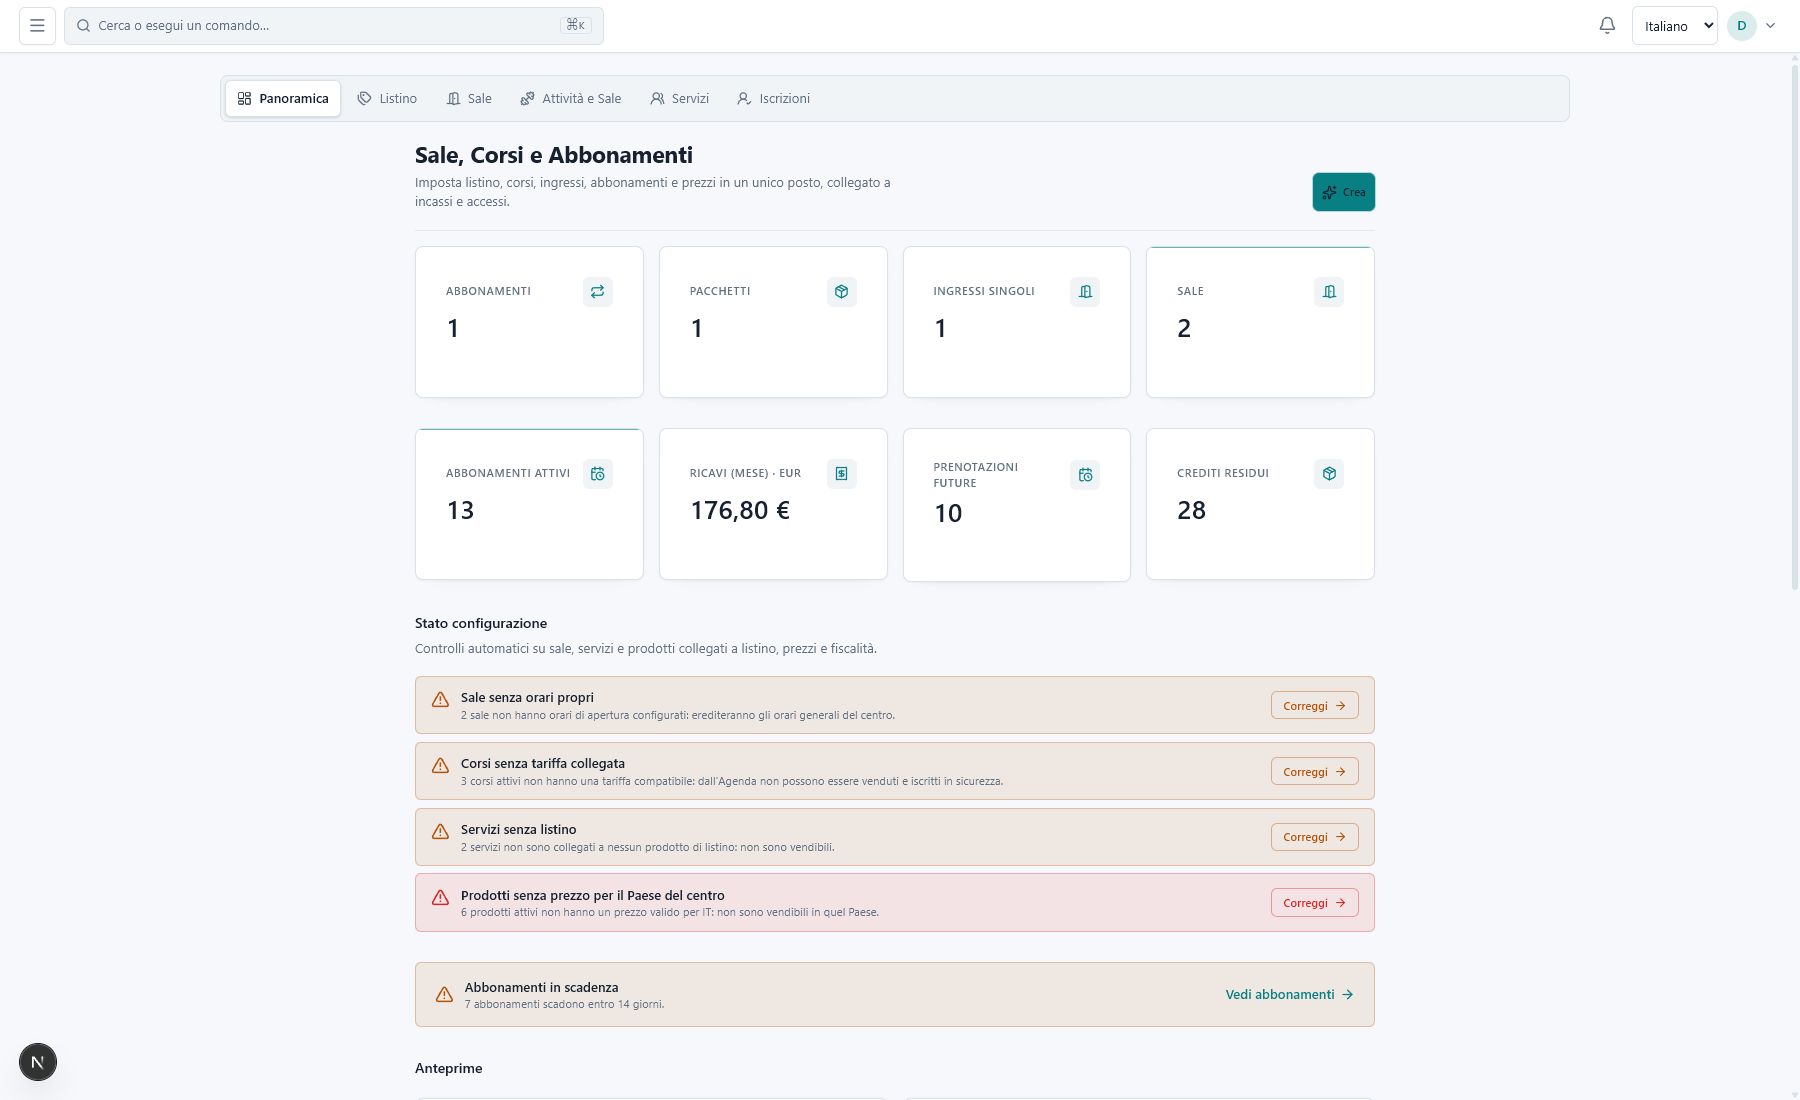The width and height of the screenshot is (1800, 1100).
Task: Switch to the Sale tab
Action: pos(469,99)
